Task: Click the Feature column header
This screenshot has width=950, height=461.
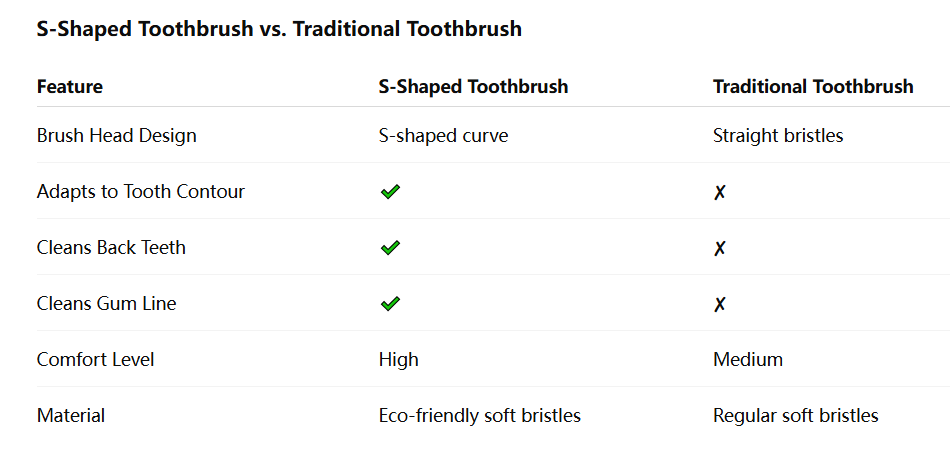Action: click(x=70, y=86)
